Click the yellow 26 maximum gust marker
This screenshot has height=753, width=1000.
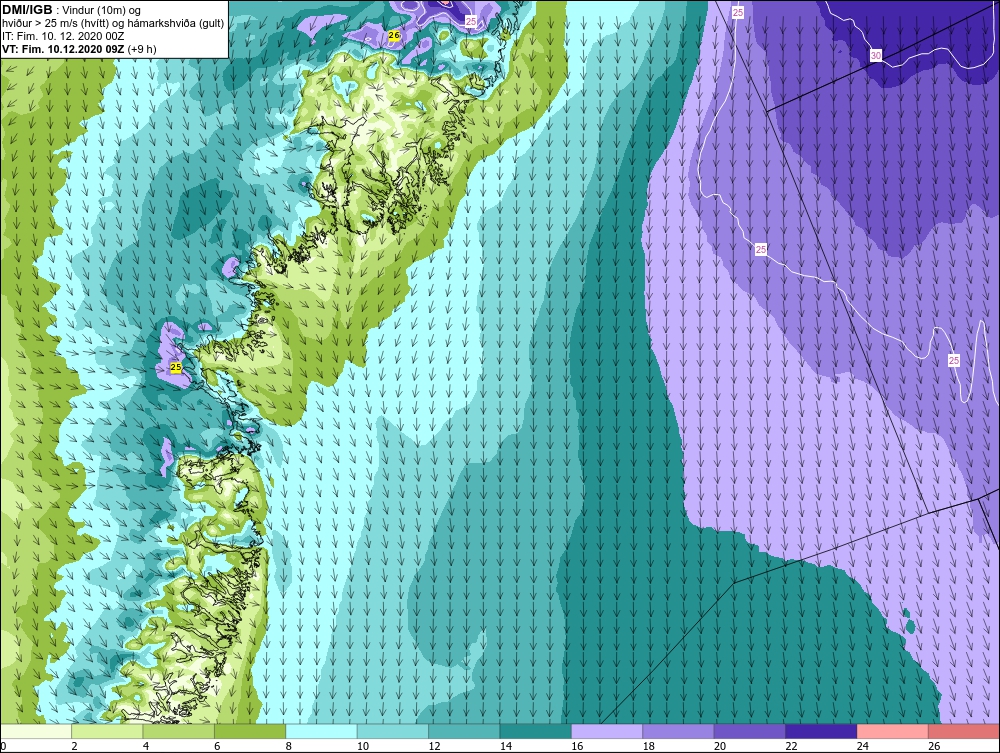tap(394, 36)
